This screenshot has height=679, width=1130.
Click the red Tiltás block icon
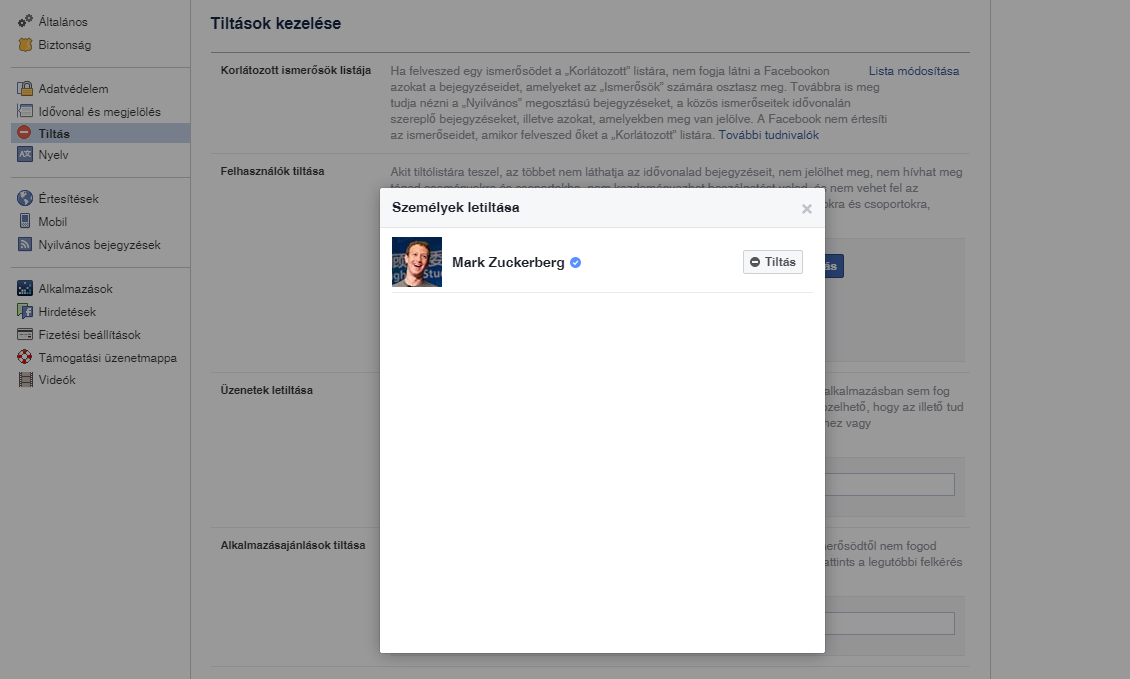(25, 133)
